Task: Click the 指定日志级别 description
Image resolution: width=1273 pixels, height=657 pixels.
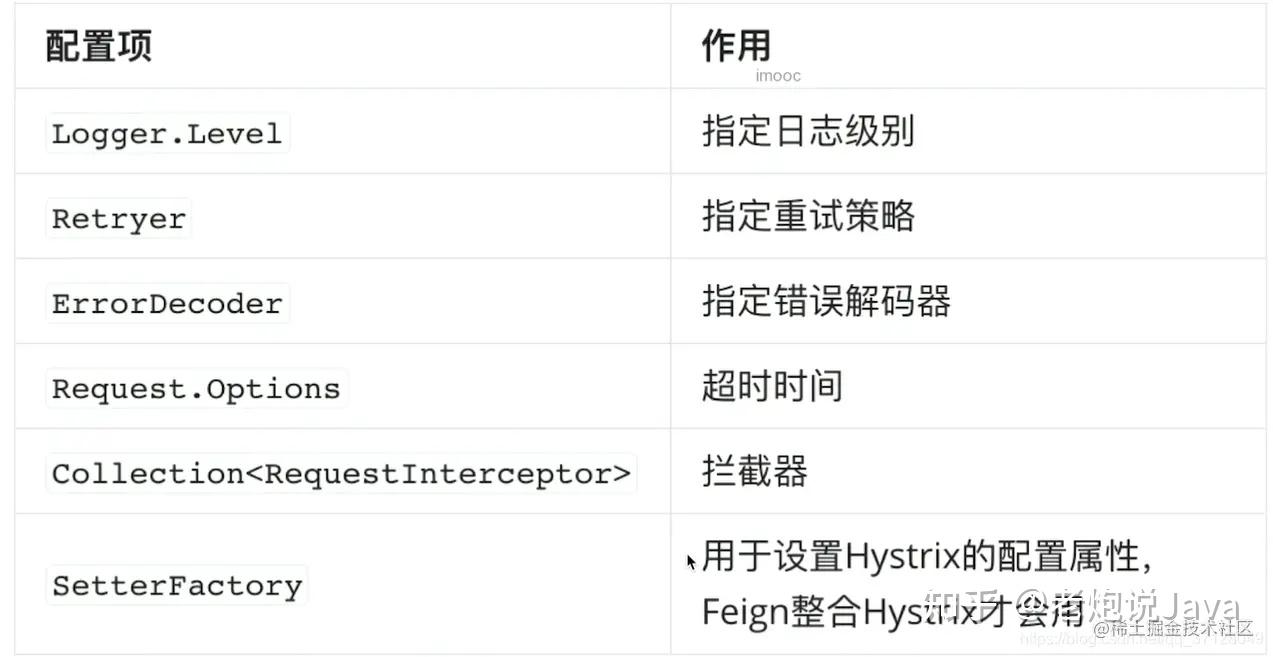Action: coord(808,132)
